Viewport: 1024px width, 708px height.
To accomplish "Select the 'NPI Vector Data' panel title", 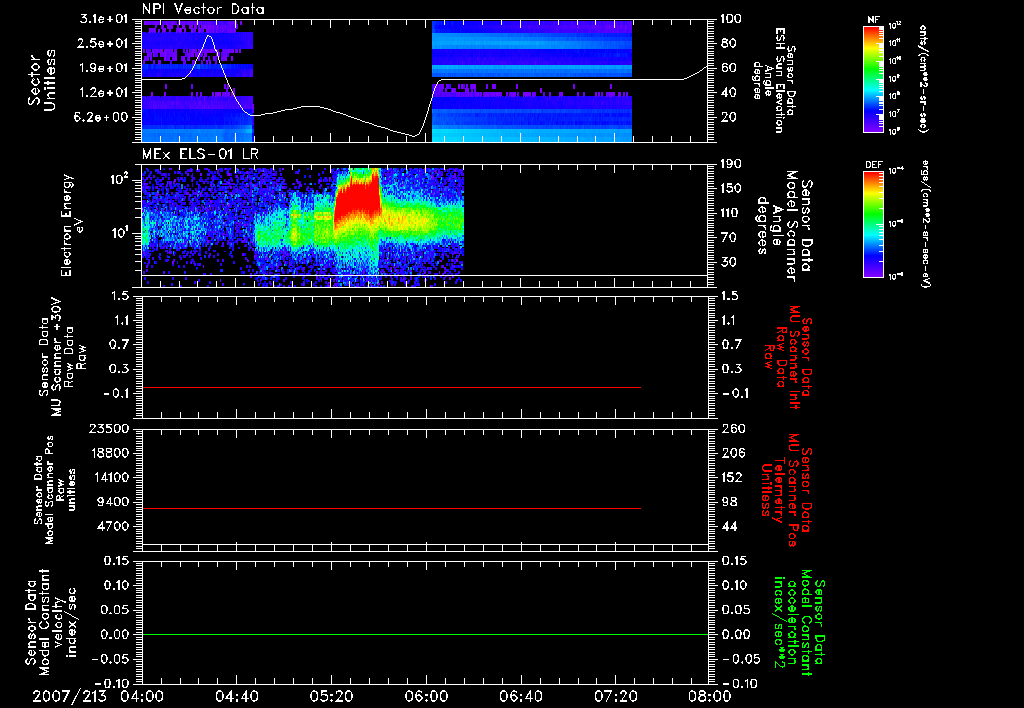I will tap(203, 9).
